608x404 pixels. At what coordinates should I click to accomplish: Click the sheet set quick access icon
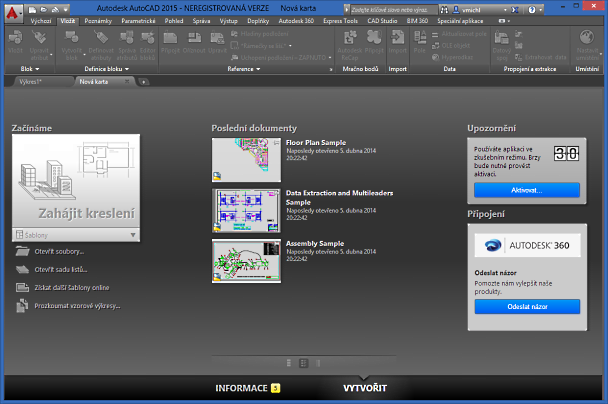(x=55, y=9)
